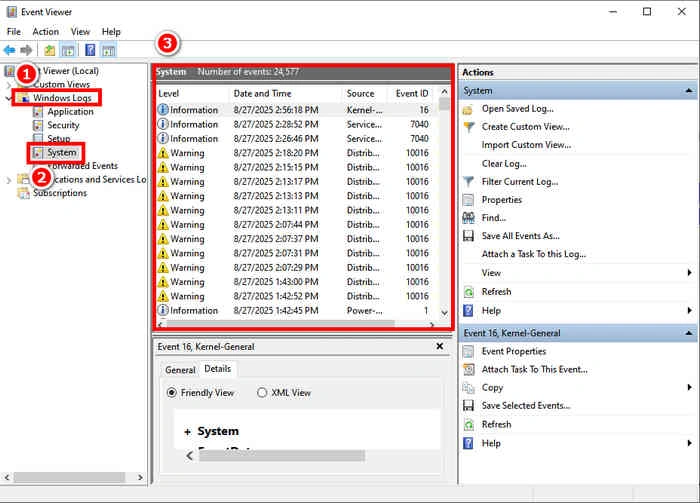Click the Security log icon in tree
Viewport: 700px width, 503px height.
(38, 125)
